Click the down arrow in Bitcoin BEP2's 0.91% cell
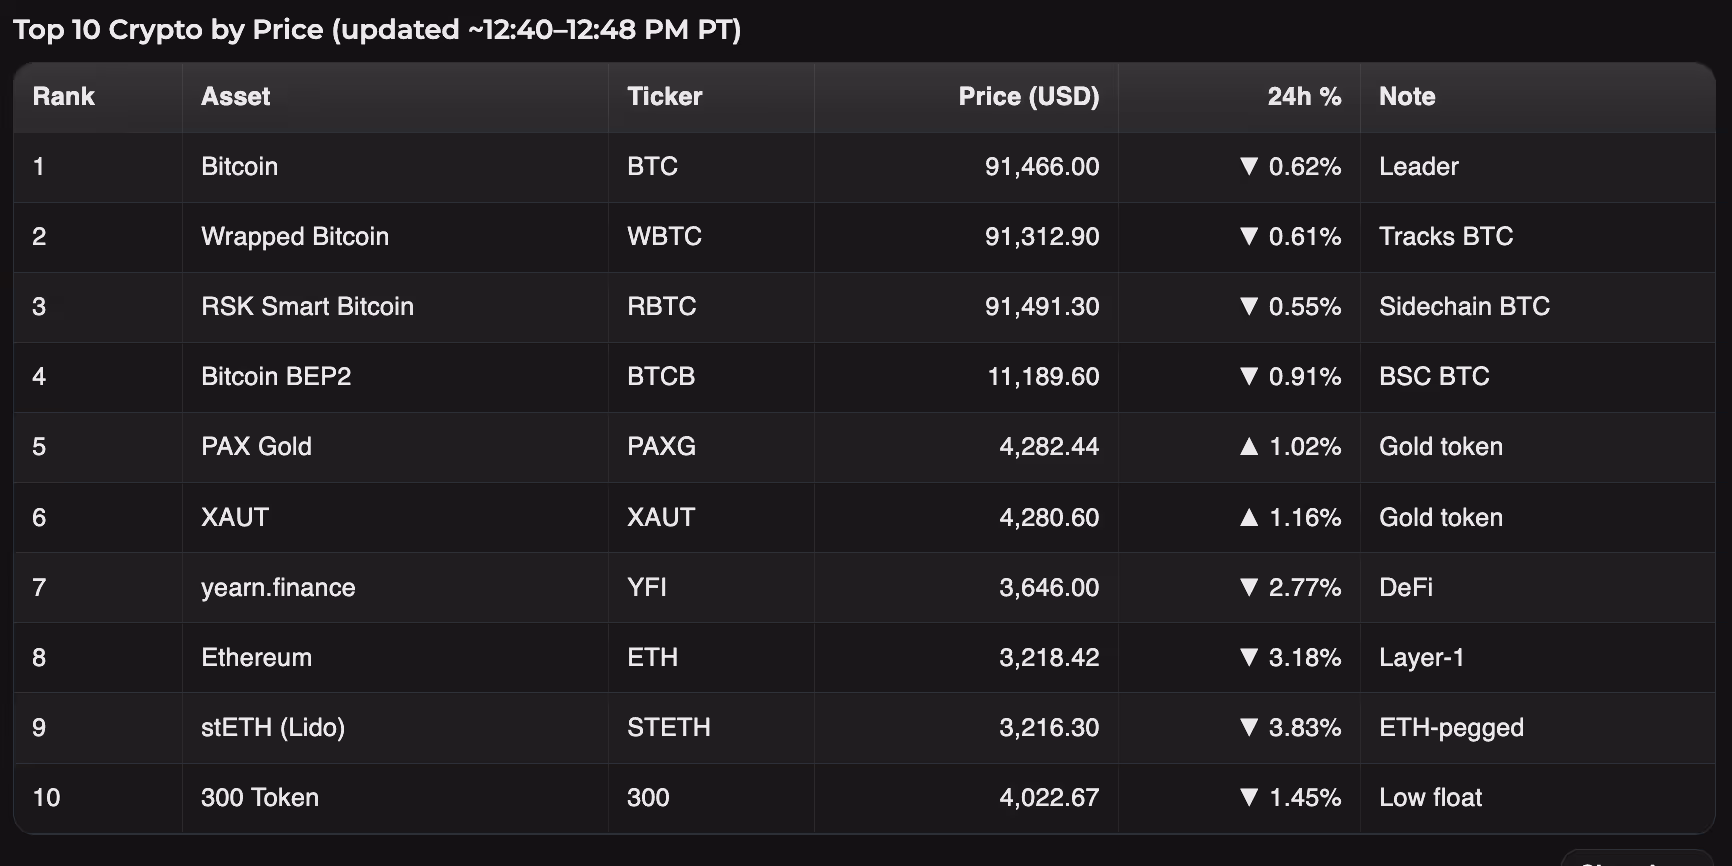The height and width of the screenshot is (866, 1732). coord(1248,376)
